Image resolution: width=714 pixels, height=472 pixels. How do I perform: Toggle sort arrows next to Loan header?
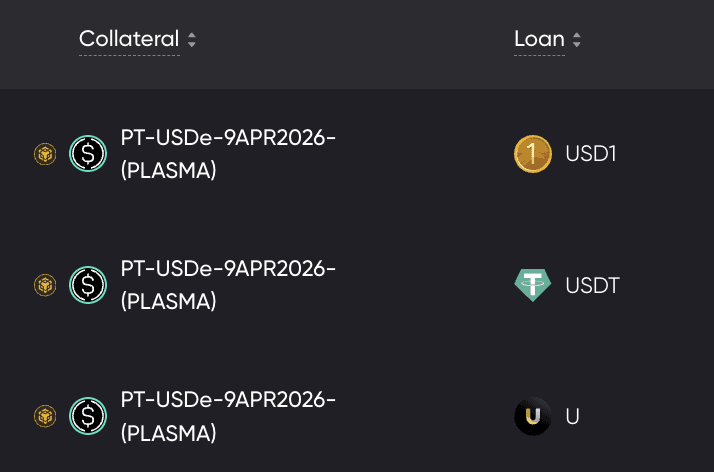click(577, 40)
